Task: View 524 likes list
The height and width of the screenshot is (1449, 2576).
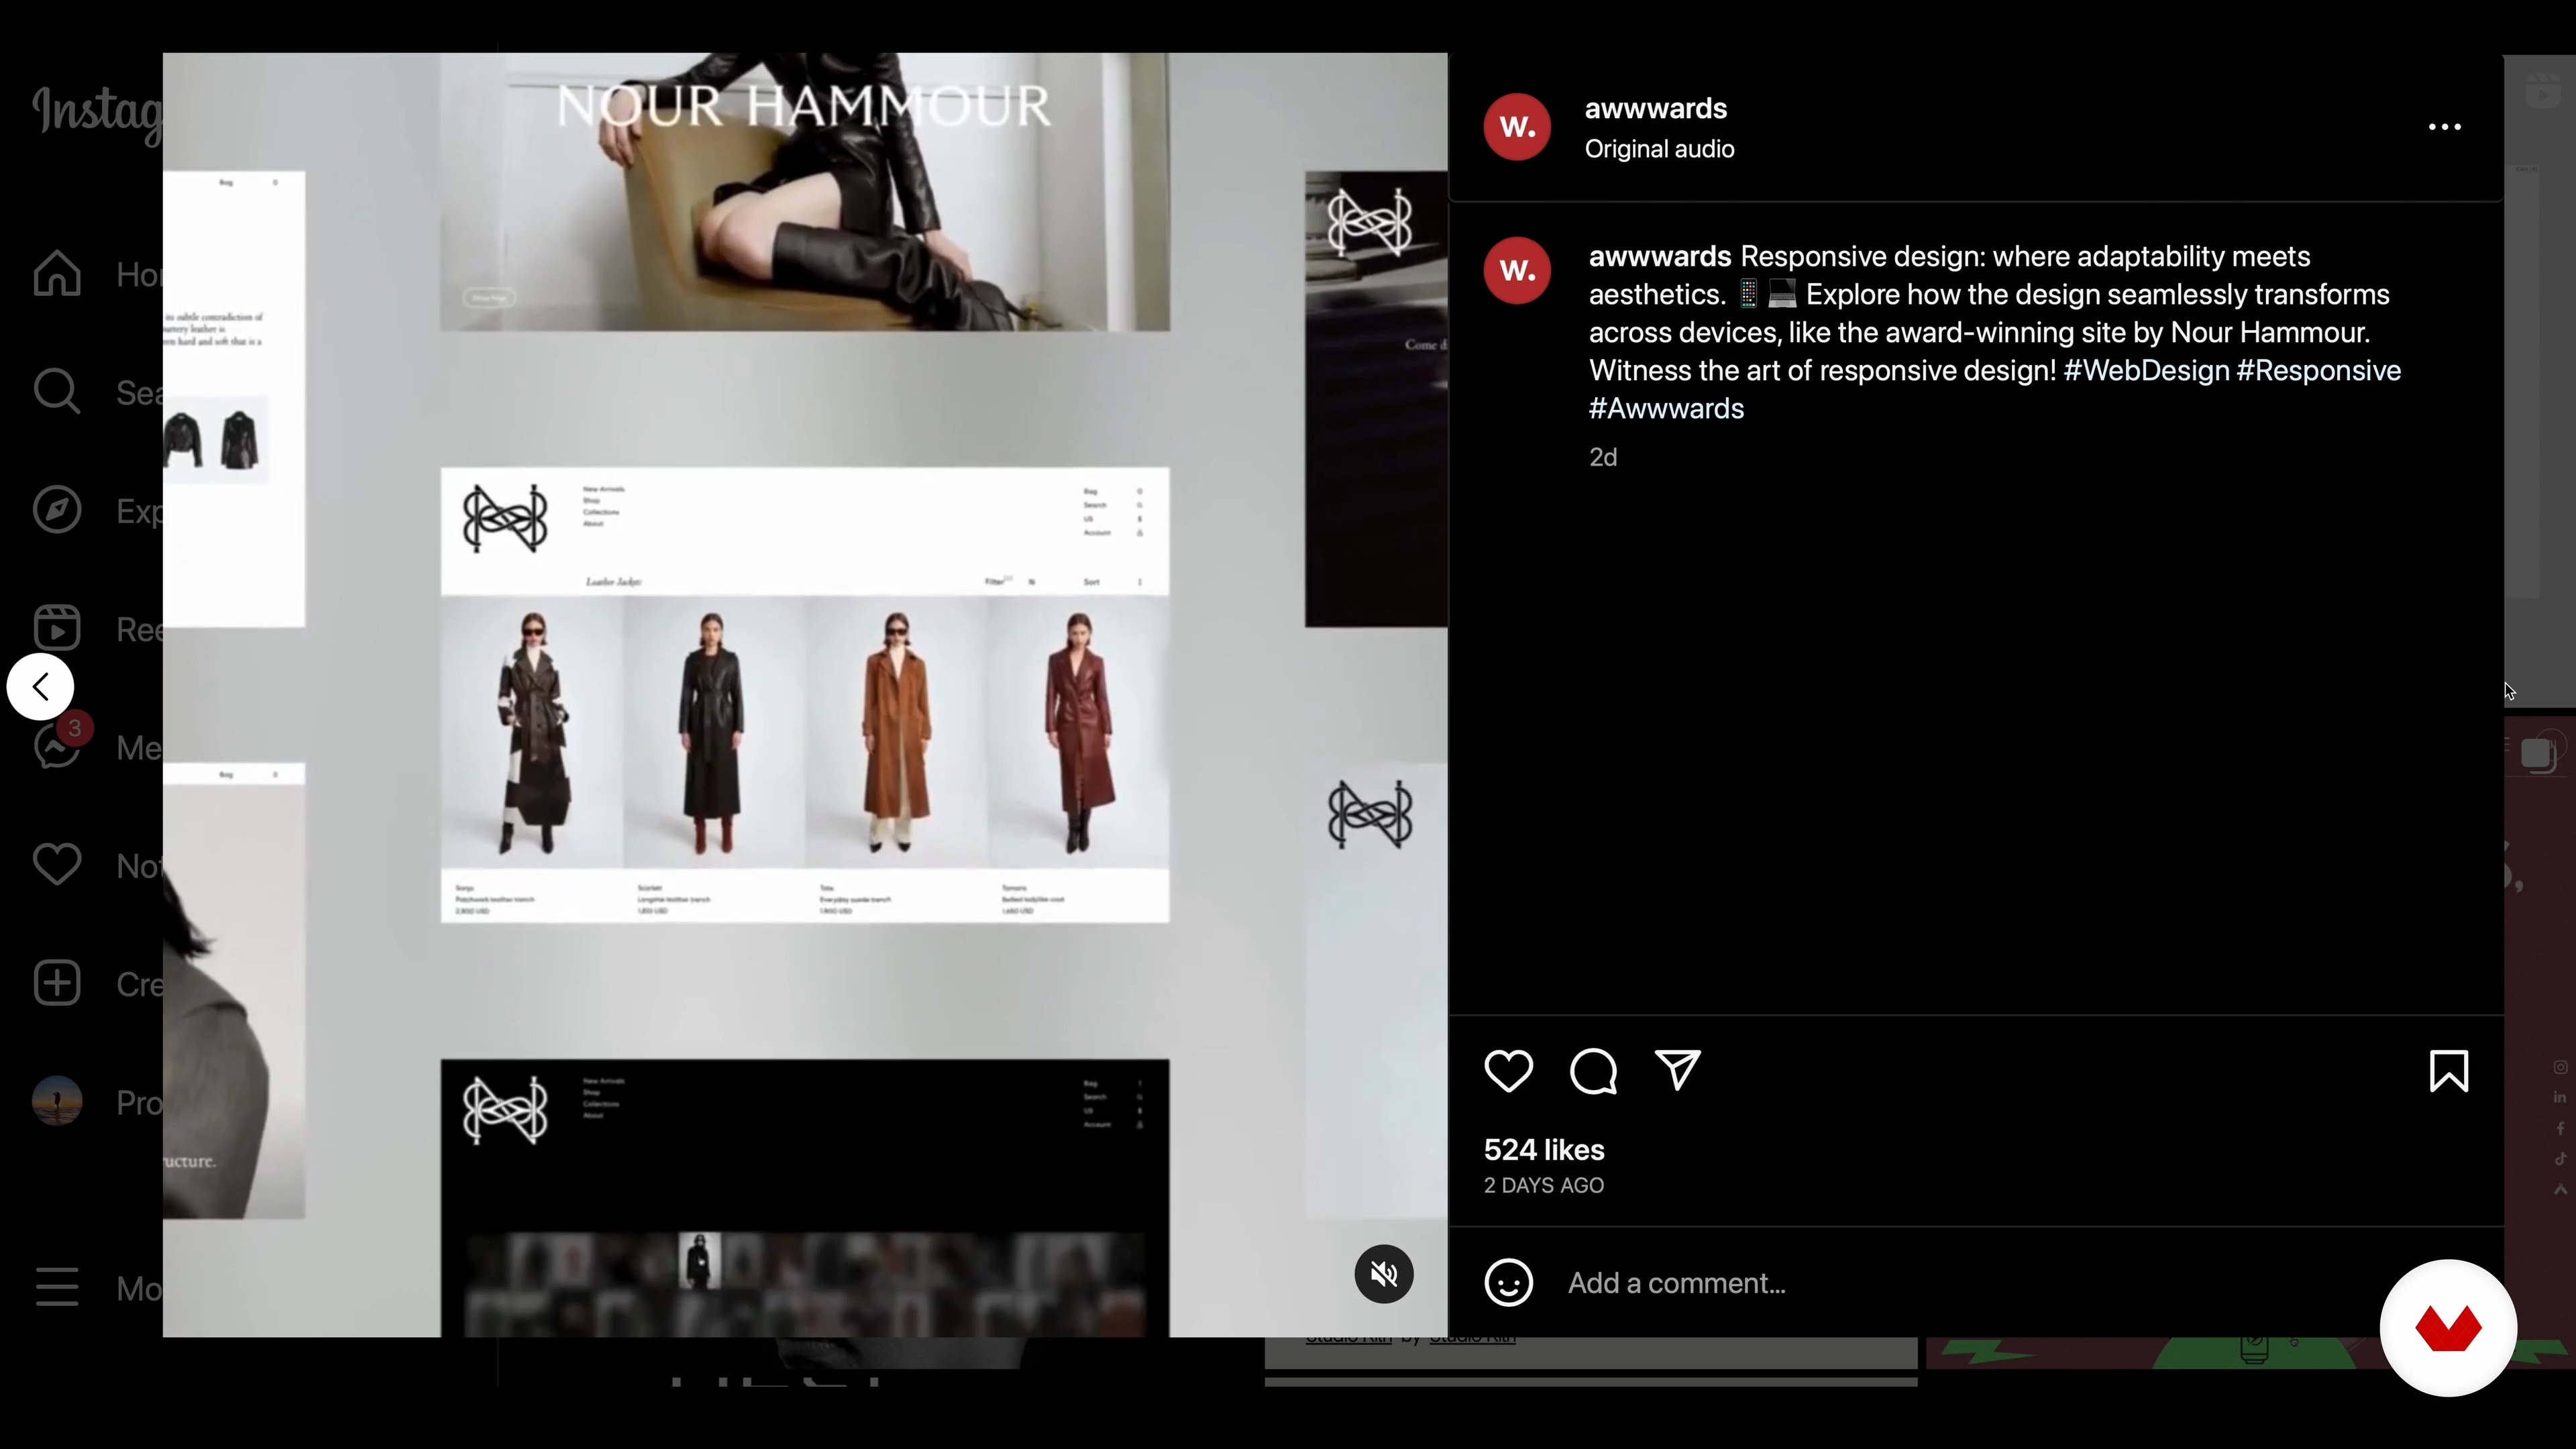Action: coord(1544,1150)
